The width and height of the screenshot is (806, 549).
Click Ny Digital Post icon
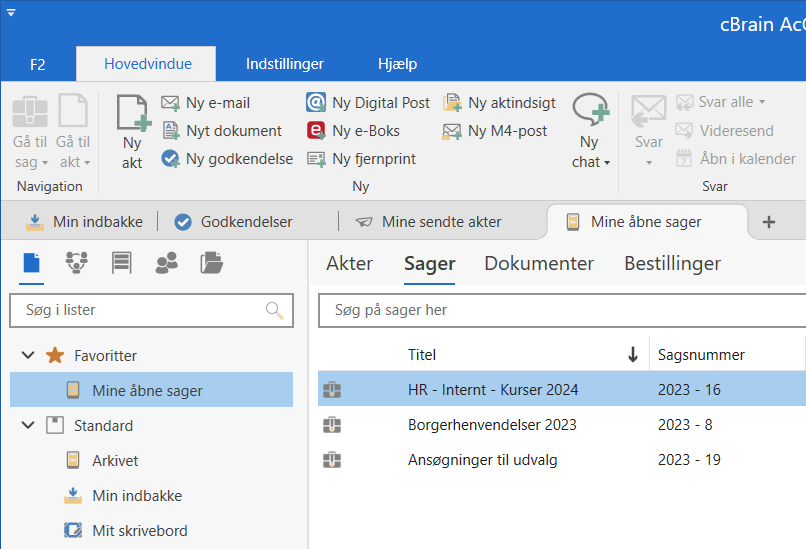[x=316, y=103]
